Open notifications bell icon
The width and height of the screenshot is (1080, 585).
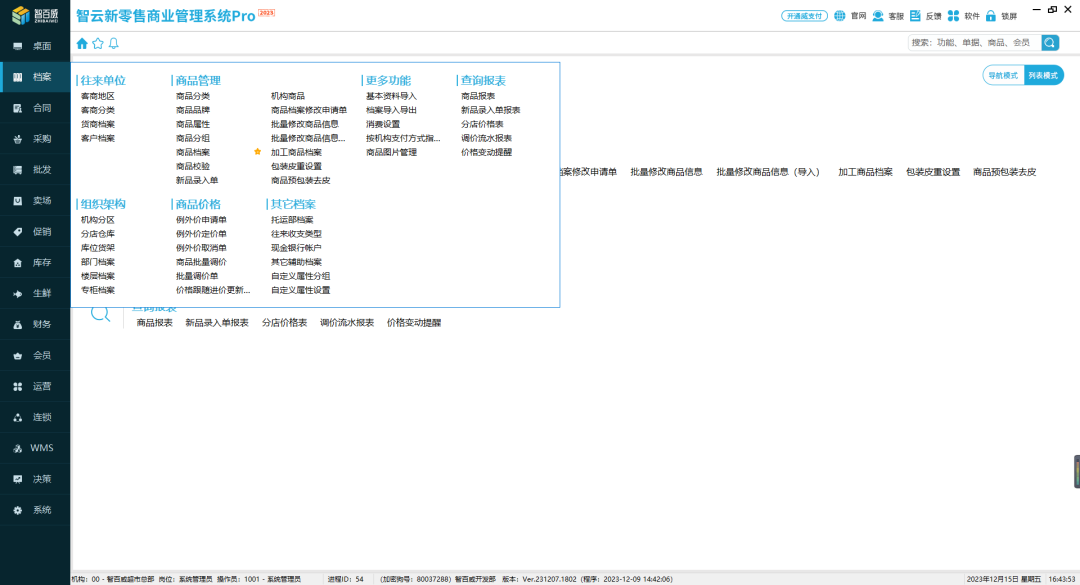pos(113,43)
